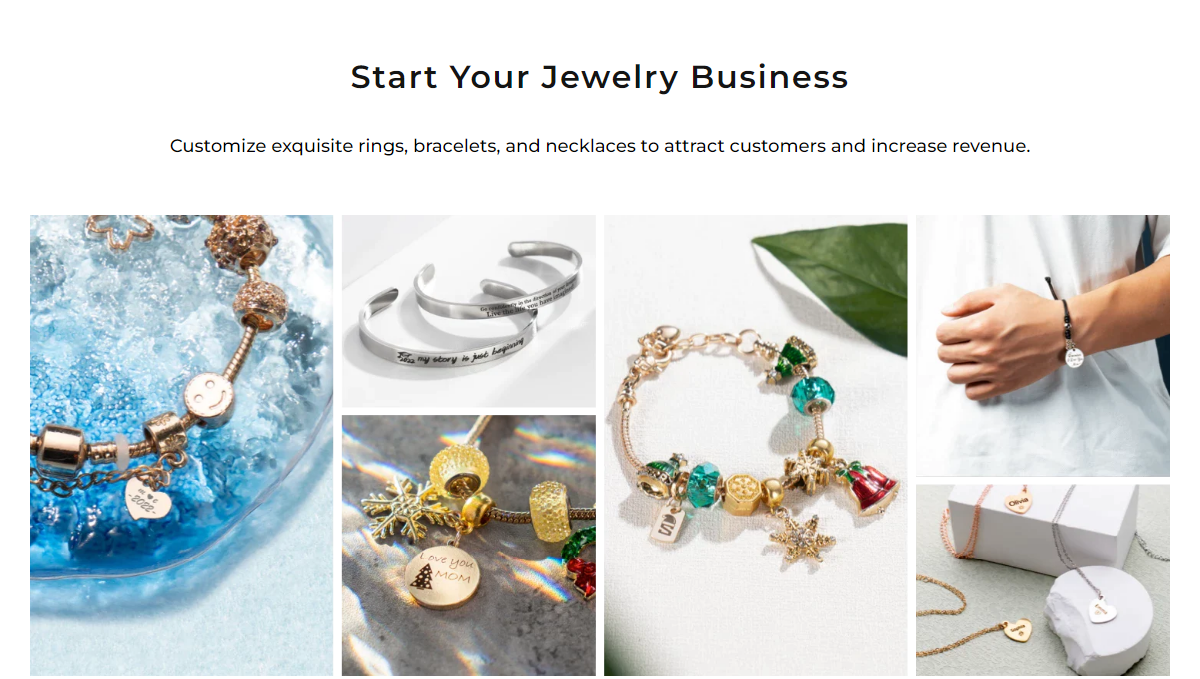Image resolution: width=1200 pixels, height=679 pixels.
Task: Click the gold snowflake and yellow beads photo
Action: click(469, 546)
